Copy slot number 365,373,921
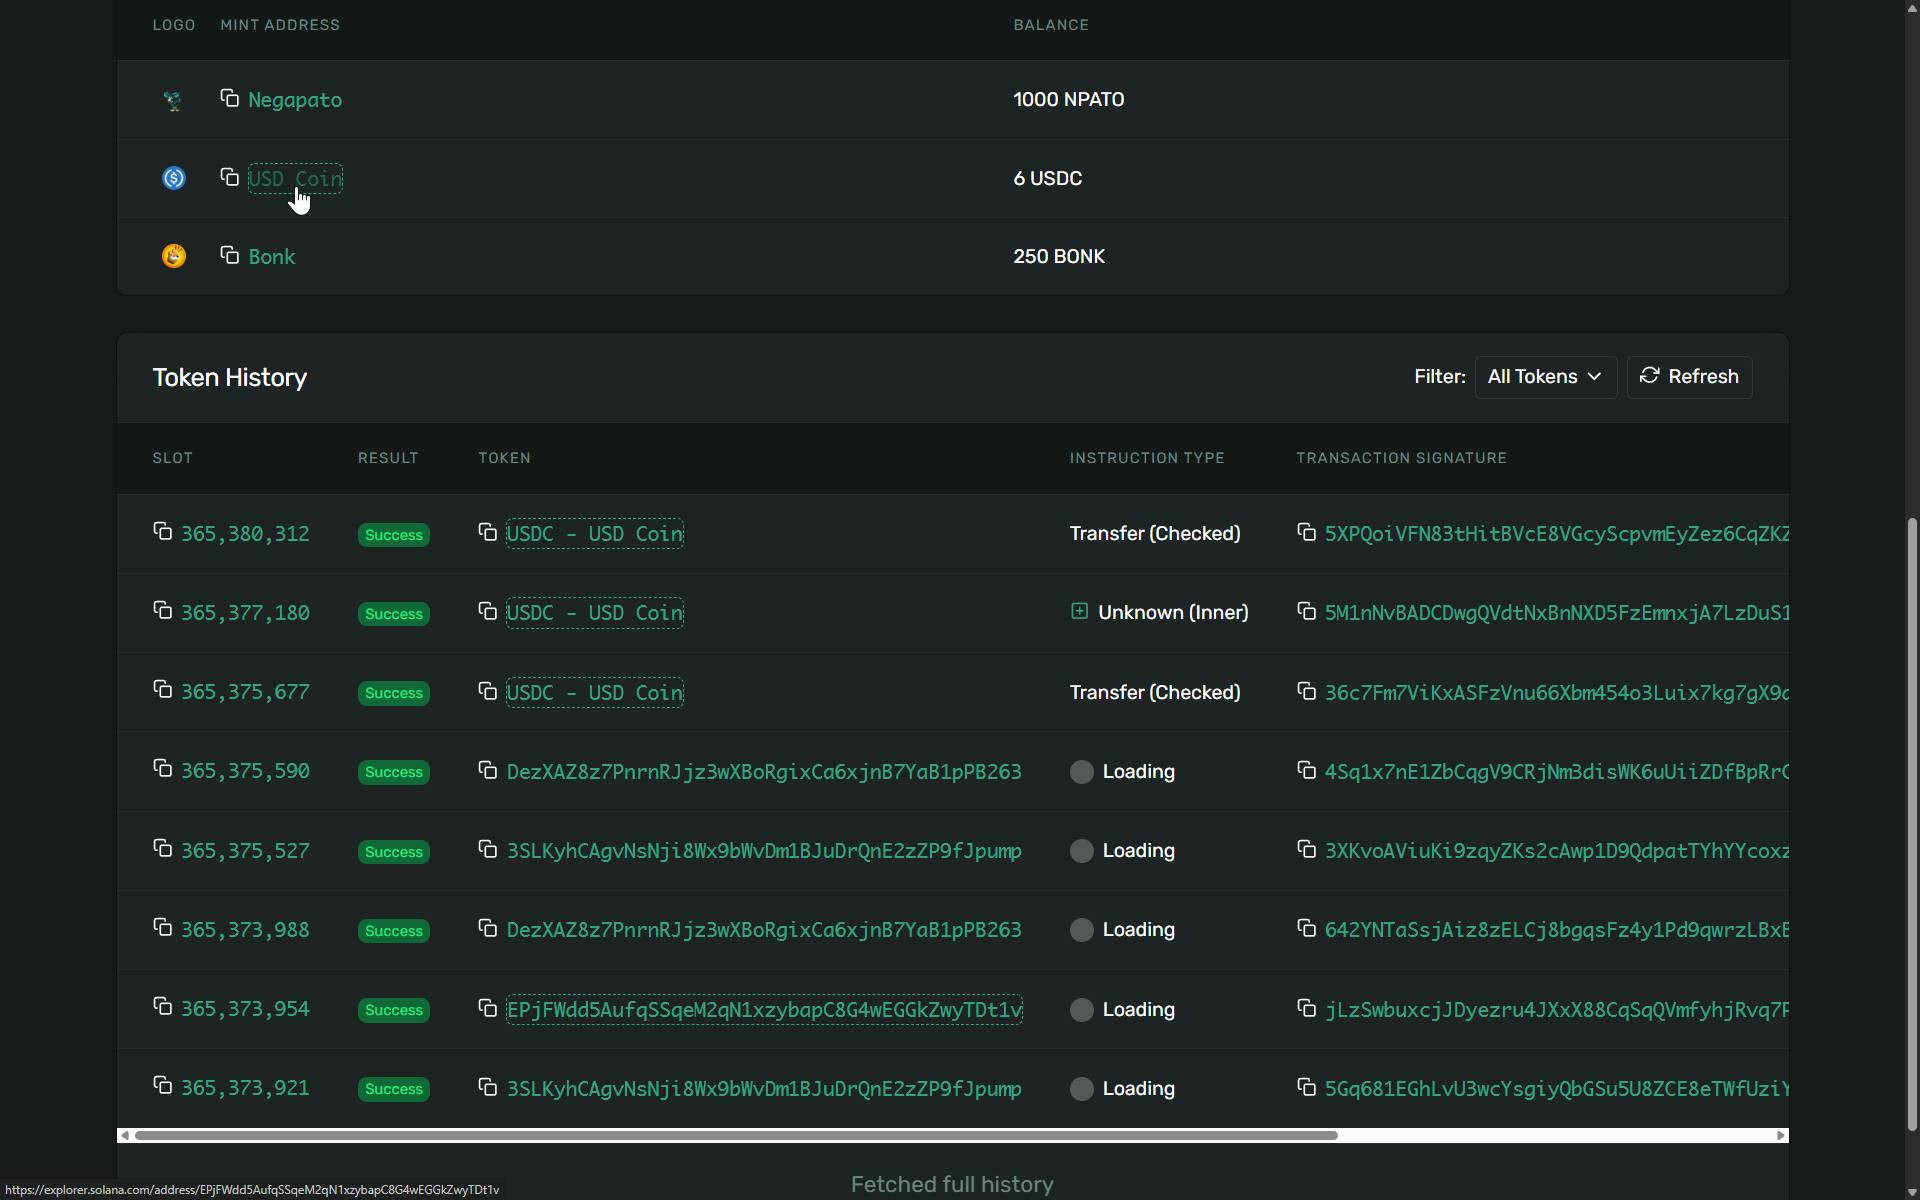This screenshot has width=1920, height=1200. pyautogui.click(x=162, y=1086)
